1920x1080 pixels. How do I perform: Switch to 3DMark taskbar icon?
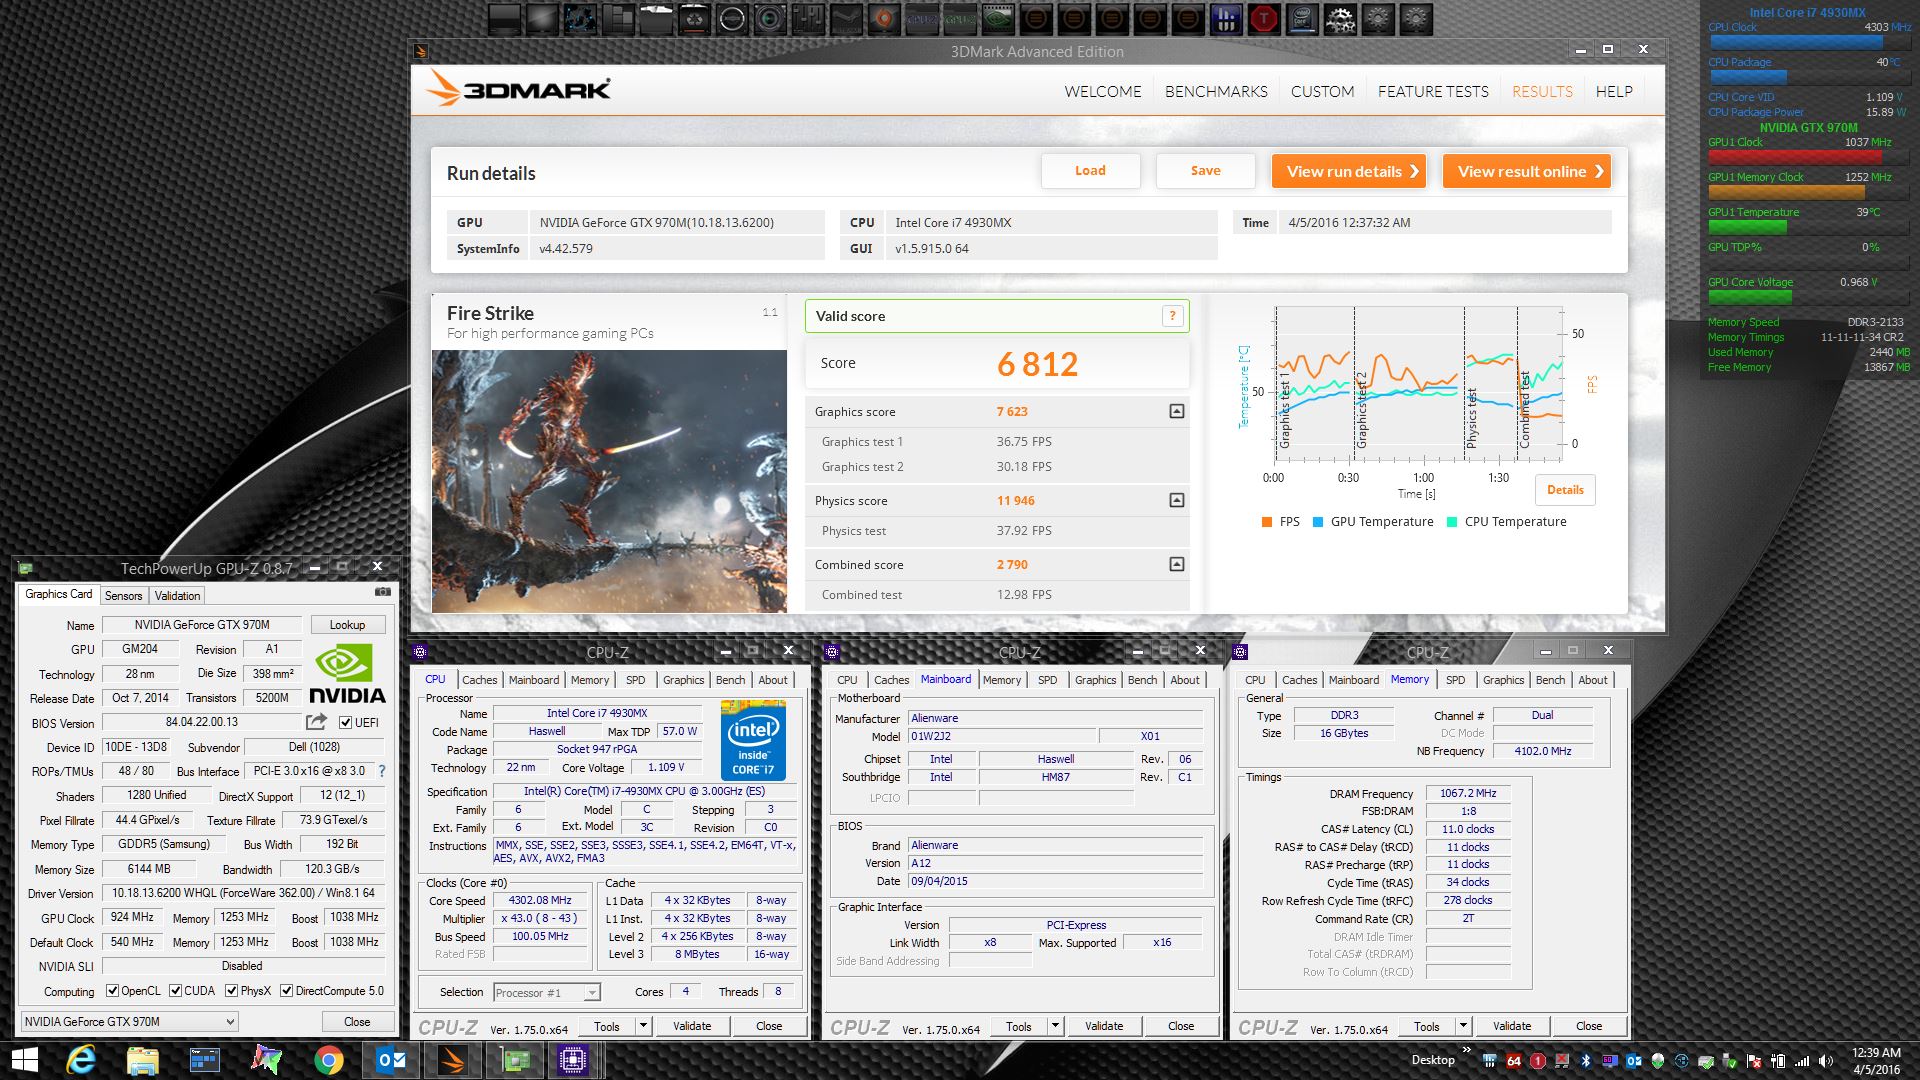point(452,1059)
